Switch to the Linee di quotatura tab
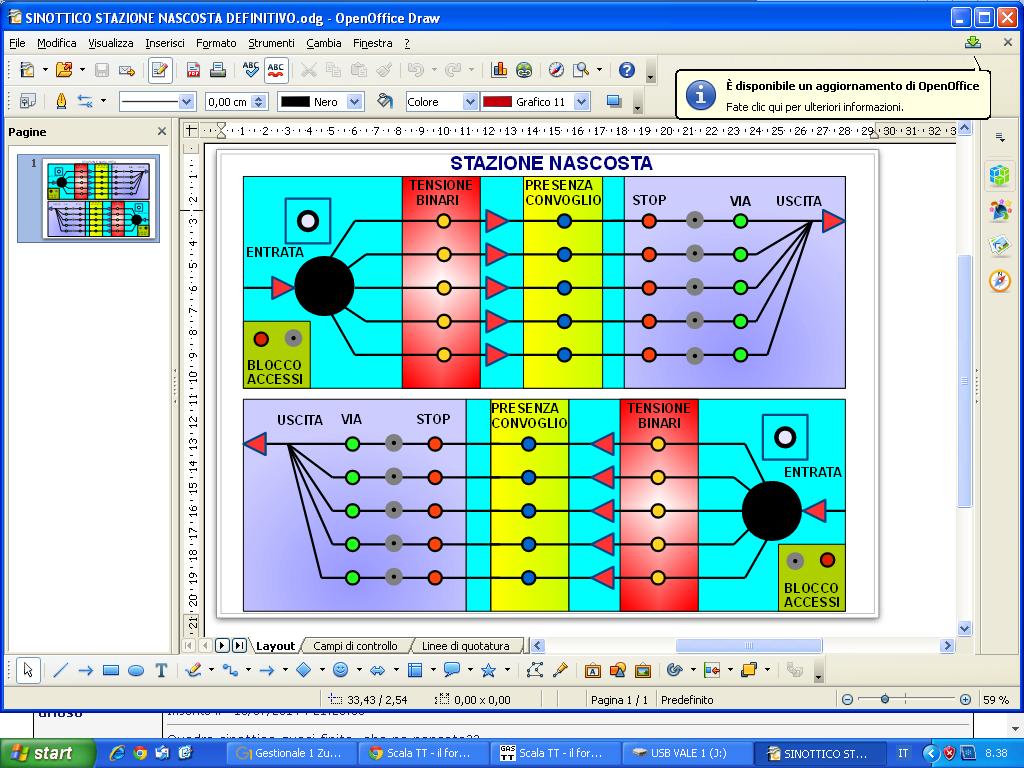 [x=465, y=646]
